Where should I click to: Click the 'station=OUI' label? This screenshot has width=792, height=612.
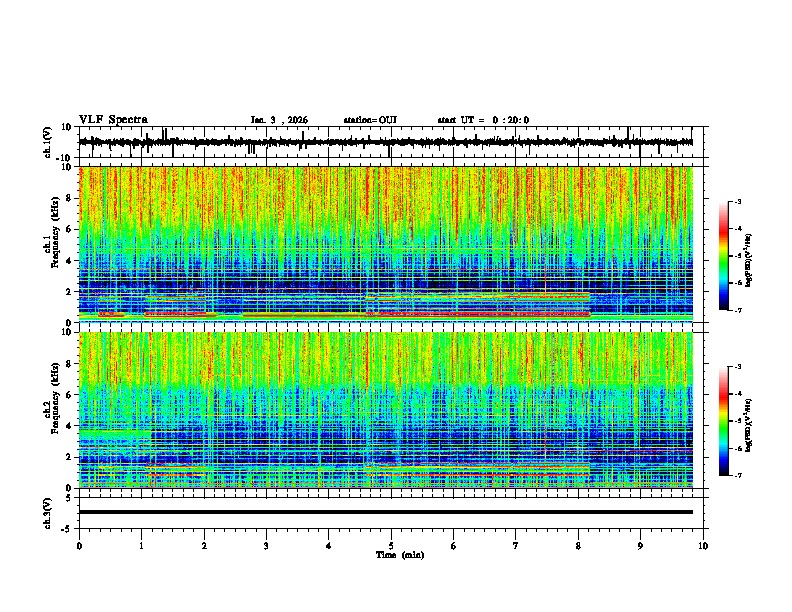click(x=370, y=120)
